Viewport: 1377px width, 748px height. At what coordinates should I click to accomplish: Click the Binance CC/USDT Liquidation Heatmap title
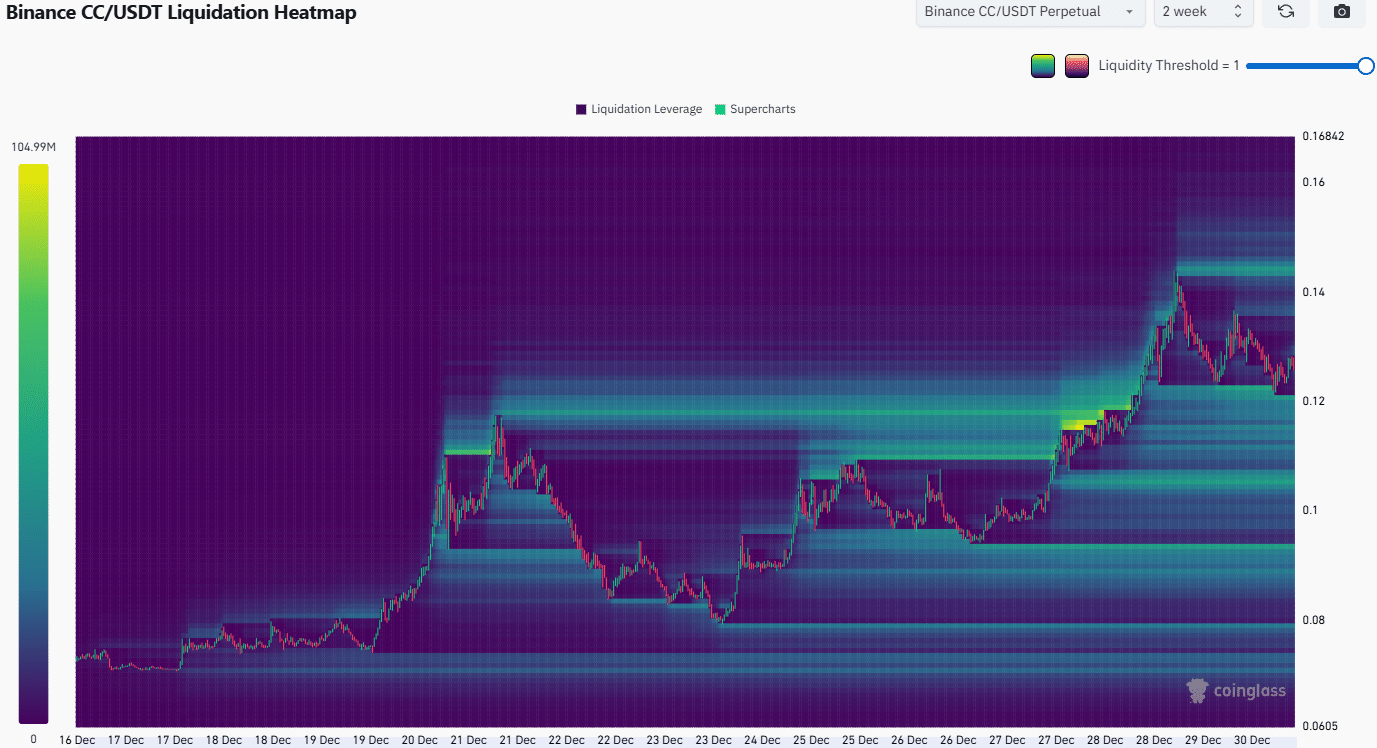click(182, 13)
